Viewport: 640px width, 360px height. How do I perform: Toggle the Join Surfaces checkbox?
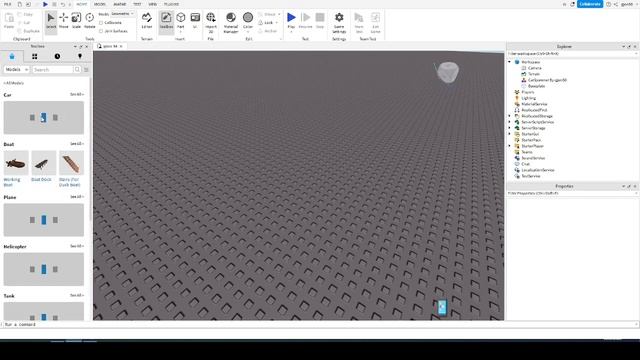click(101, 31)
